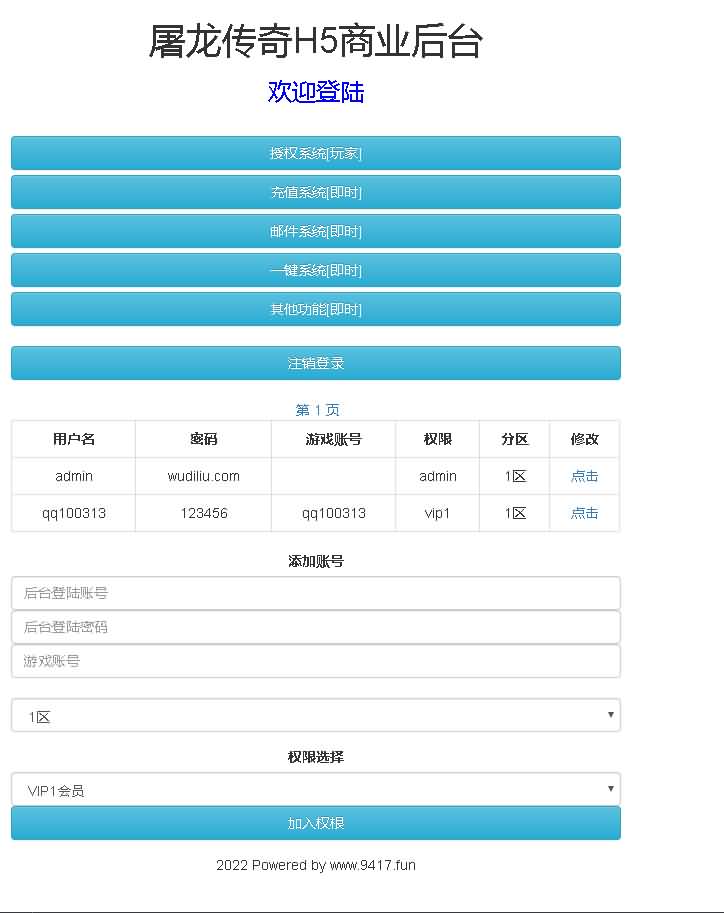
Task: Click the 用户名 column header
Action: point(73,439)
